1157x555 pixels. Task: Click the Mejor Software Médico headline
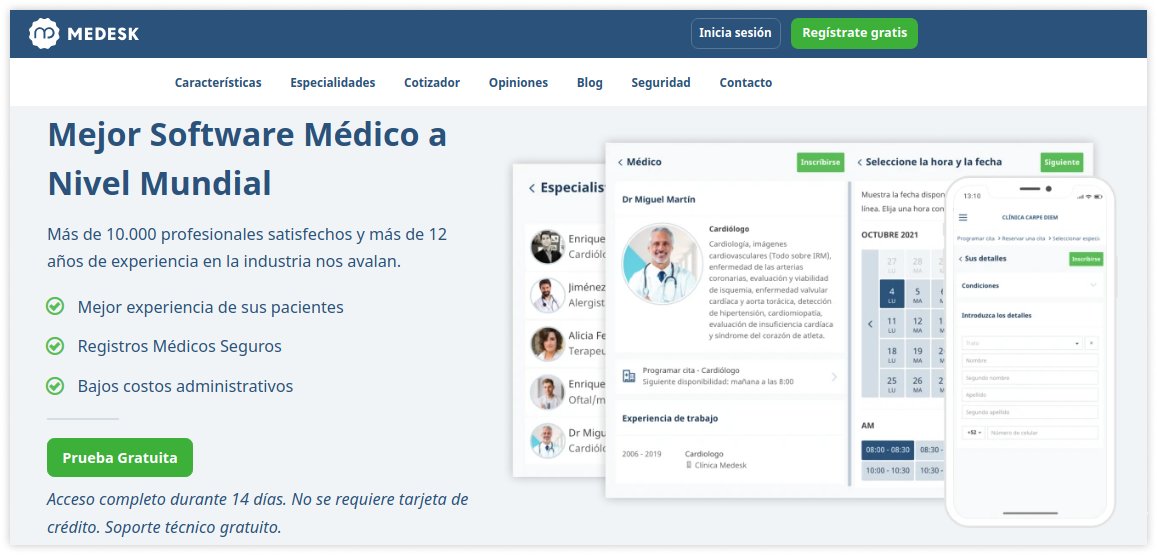247,158
